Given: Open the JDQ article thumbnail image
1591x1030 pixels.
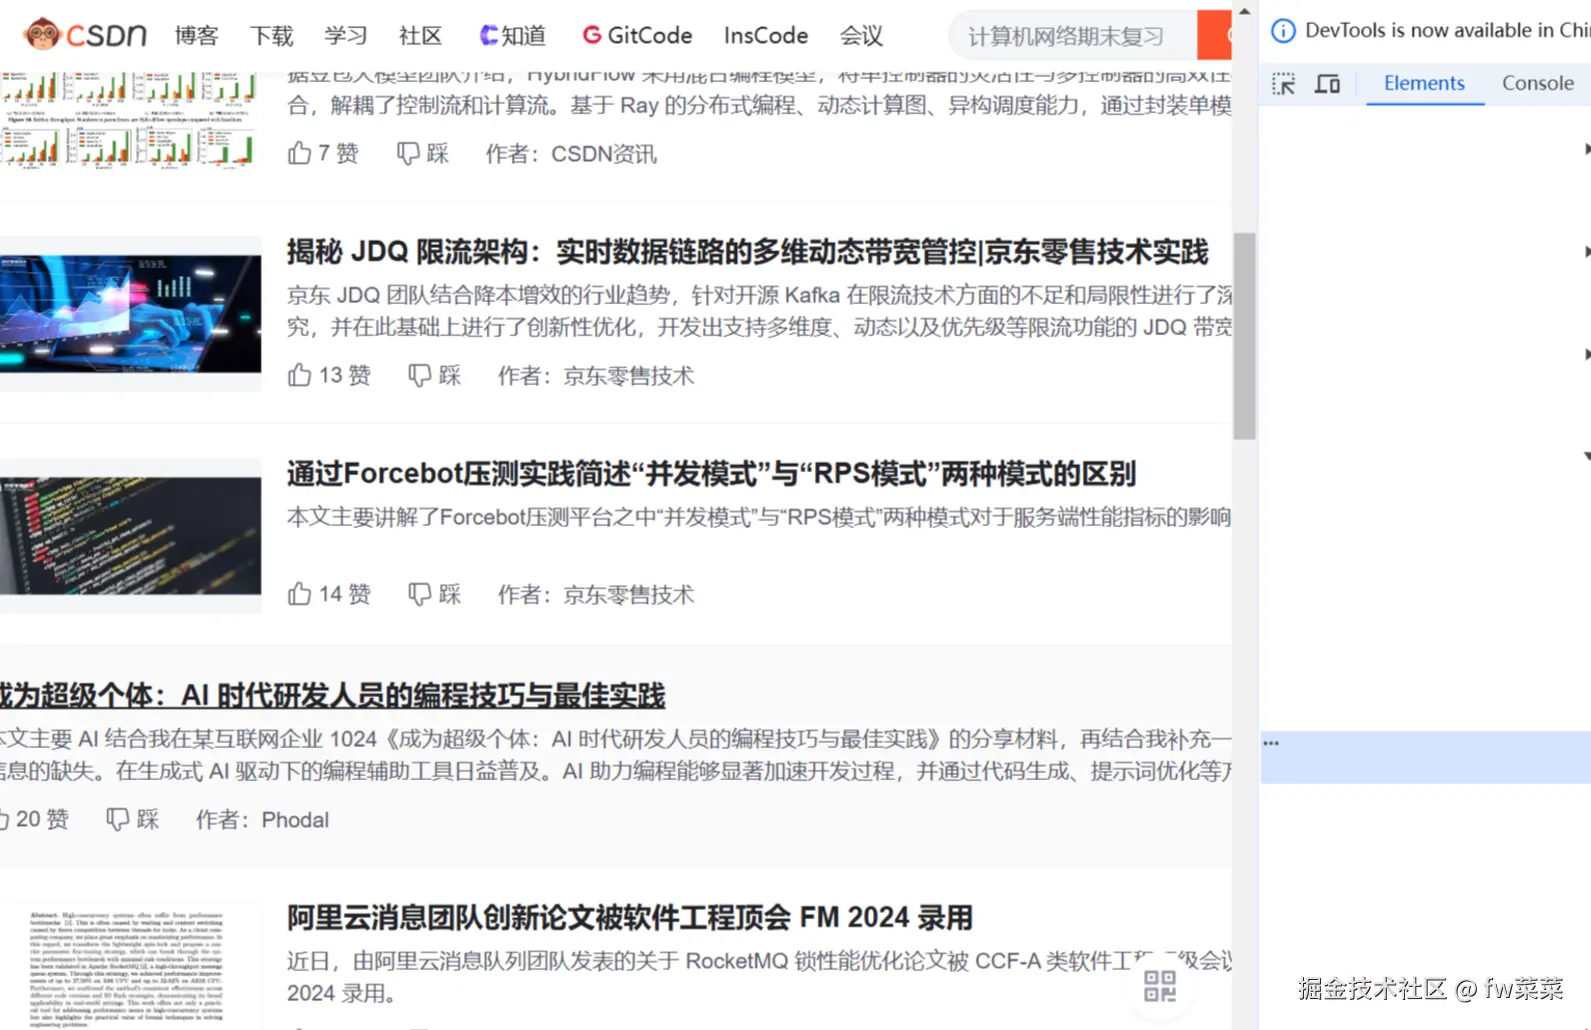Looking at the screenshot, I should (x=130, y=314).
